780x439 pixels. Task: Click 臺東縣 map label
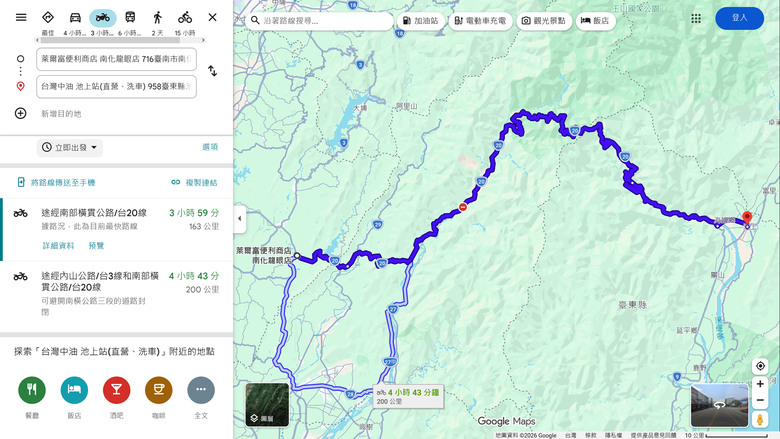click(632, 305)
